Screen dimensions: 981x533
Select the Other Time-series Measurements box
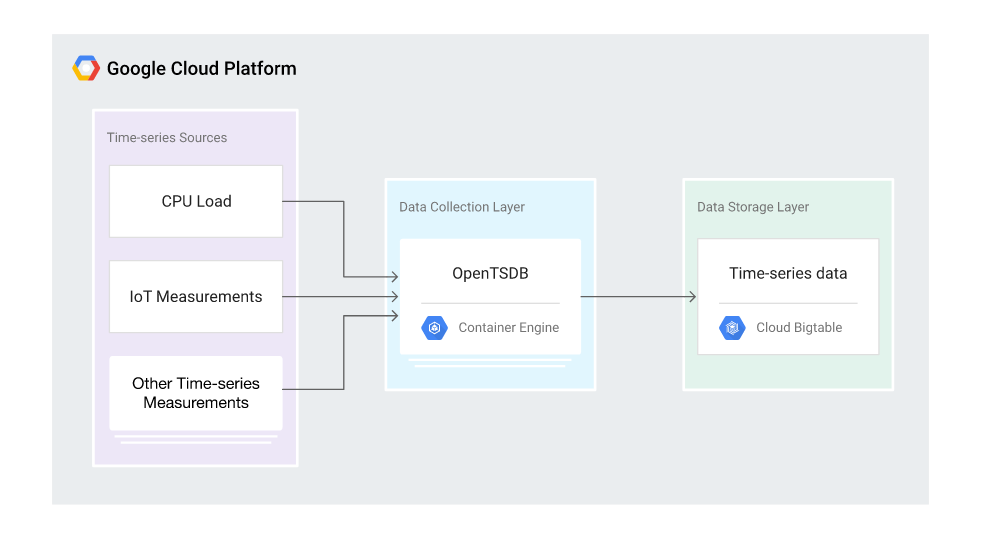pos(196,393)
